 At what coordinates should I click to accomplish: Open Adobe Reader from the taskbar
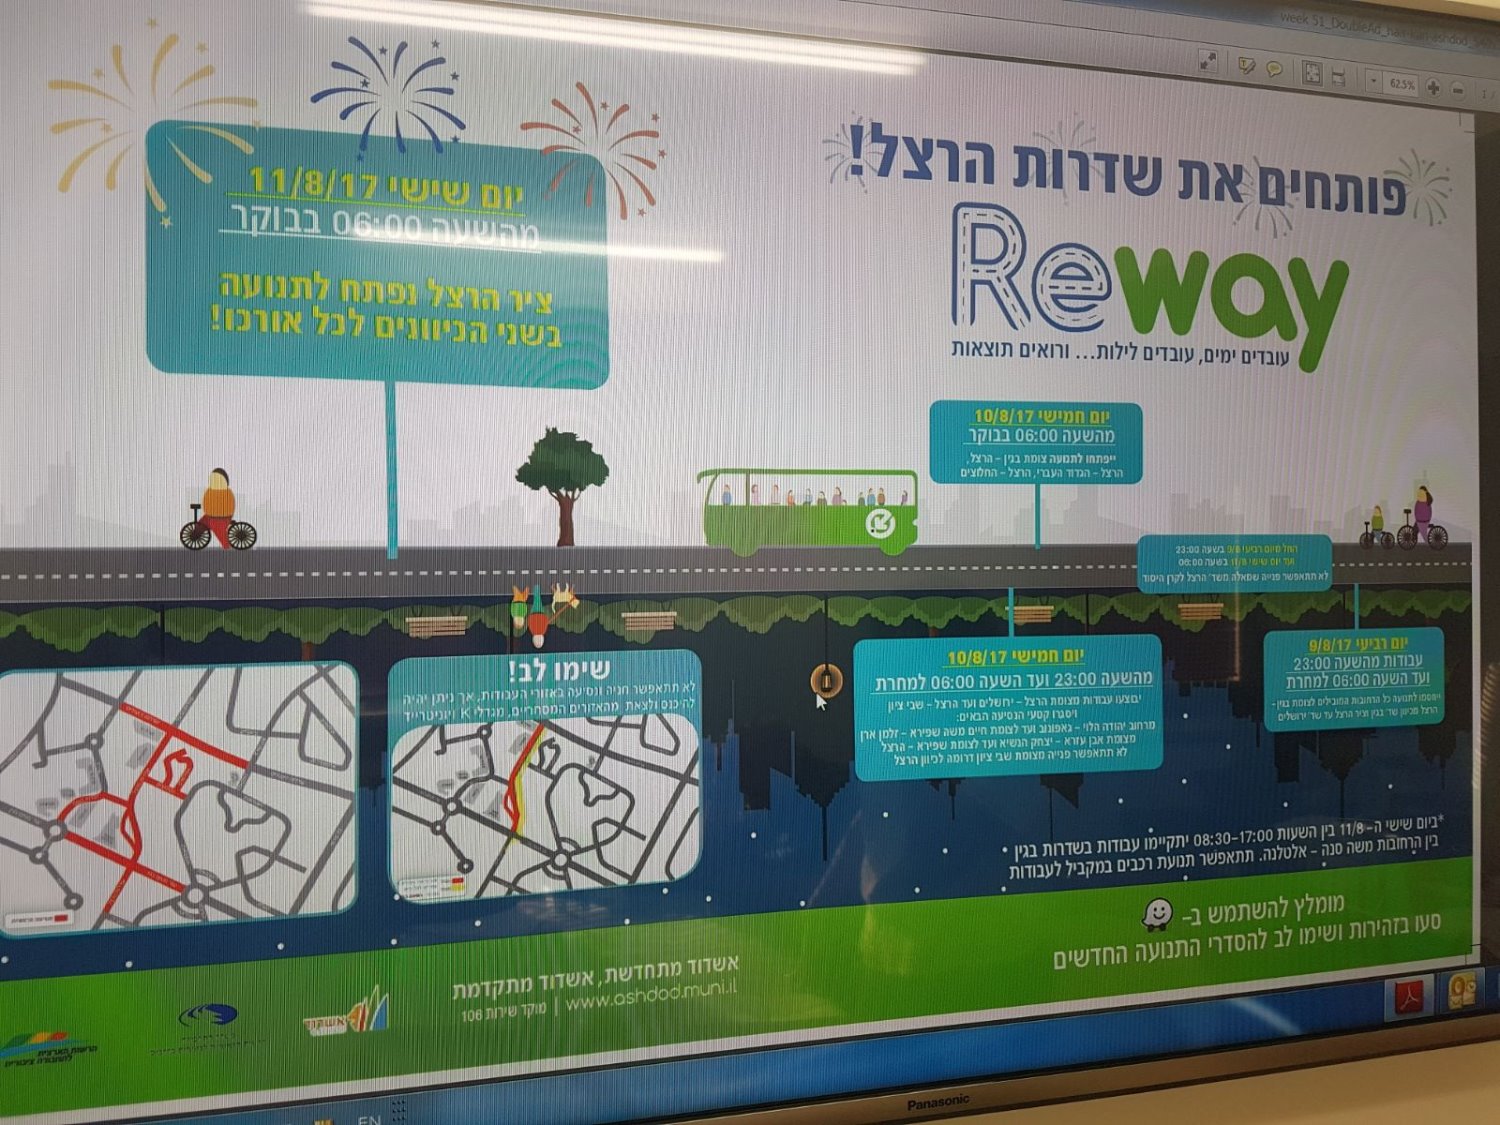click(1409, 998)
